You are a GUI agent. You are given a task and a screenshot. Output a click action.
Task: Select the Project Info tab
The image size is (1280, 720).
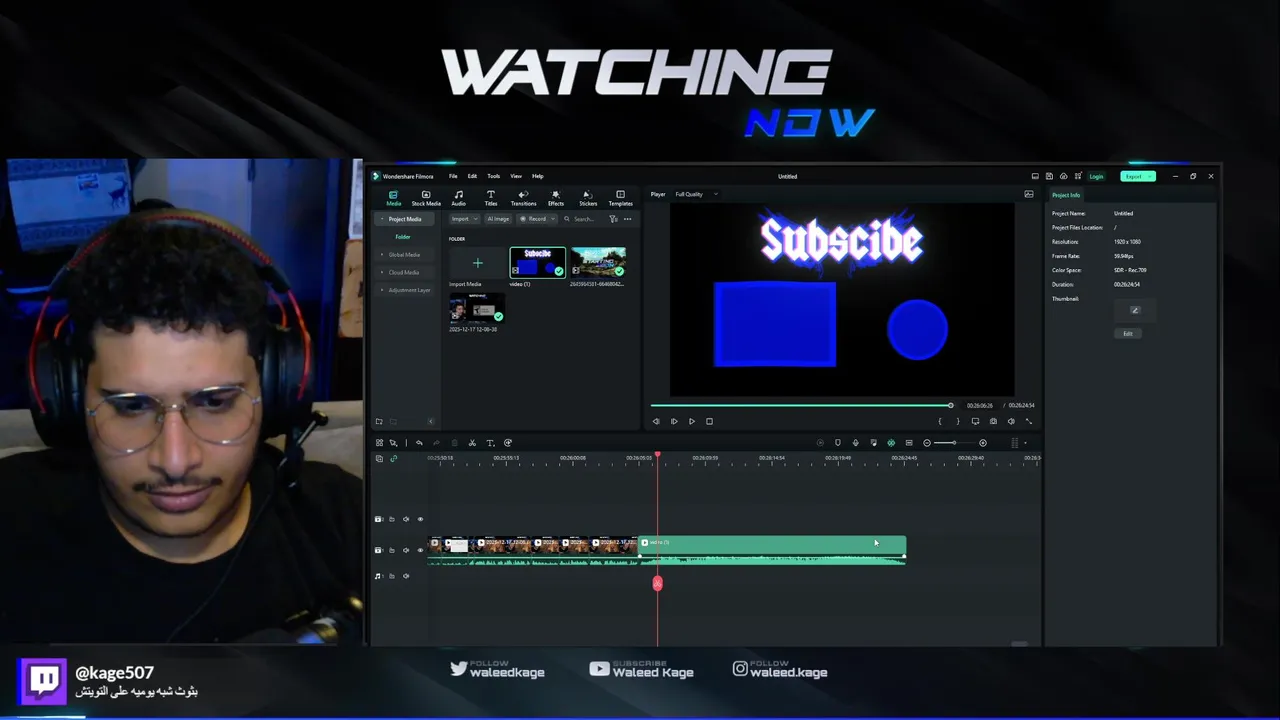1066,195
